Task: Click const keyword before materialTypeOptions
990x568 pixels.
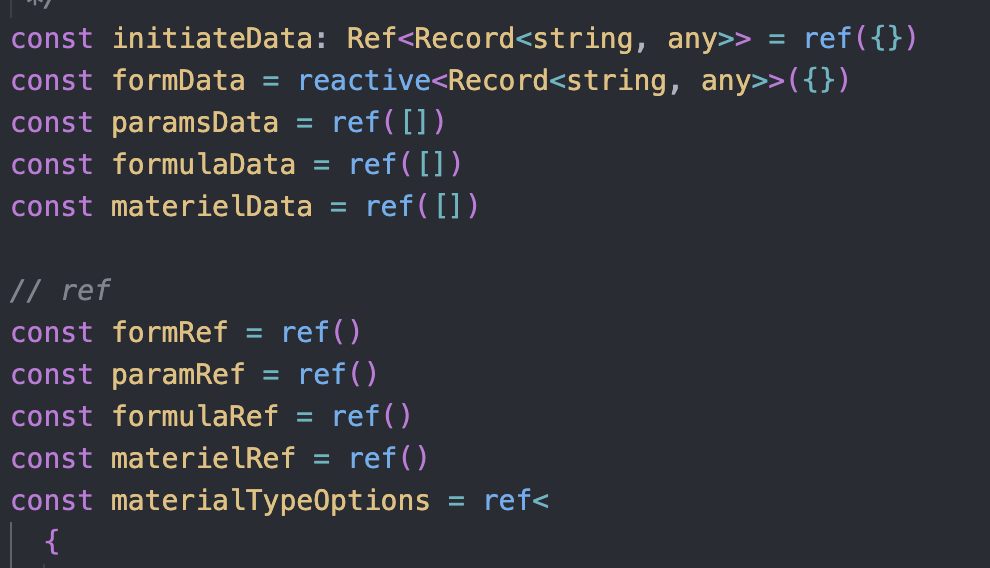Action: coord(52,500)
